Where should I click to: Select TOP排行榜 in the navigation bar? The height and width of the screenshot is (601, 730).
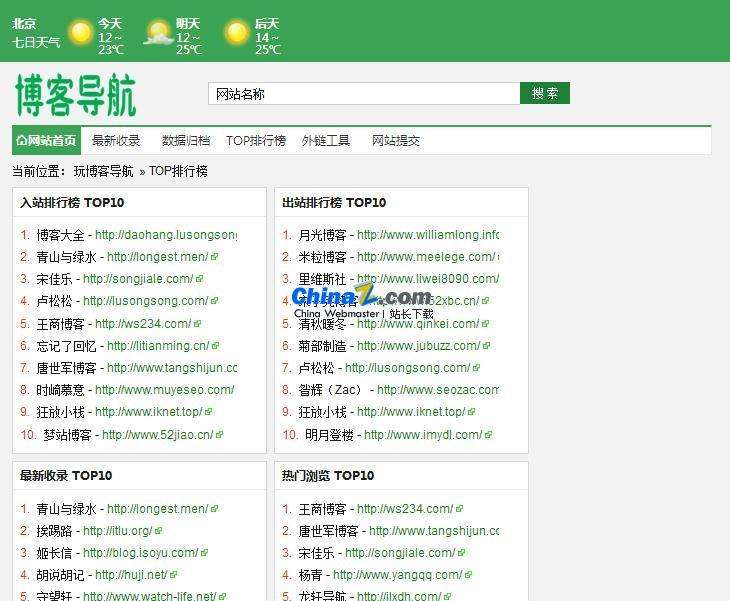256,141
